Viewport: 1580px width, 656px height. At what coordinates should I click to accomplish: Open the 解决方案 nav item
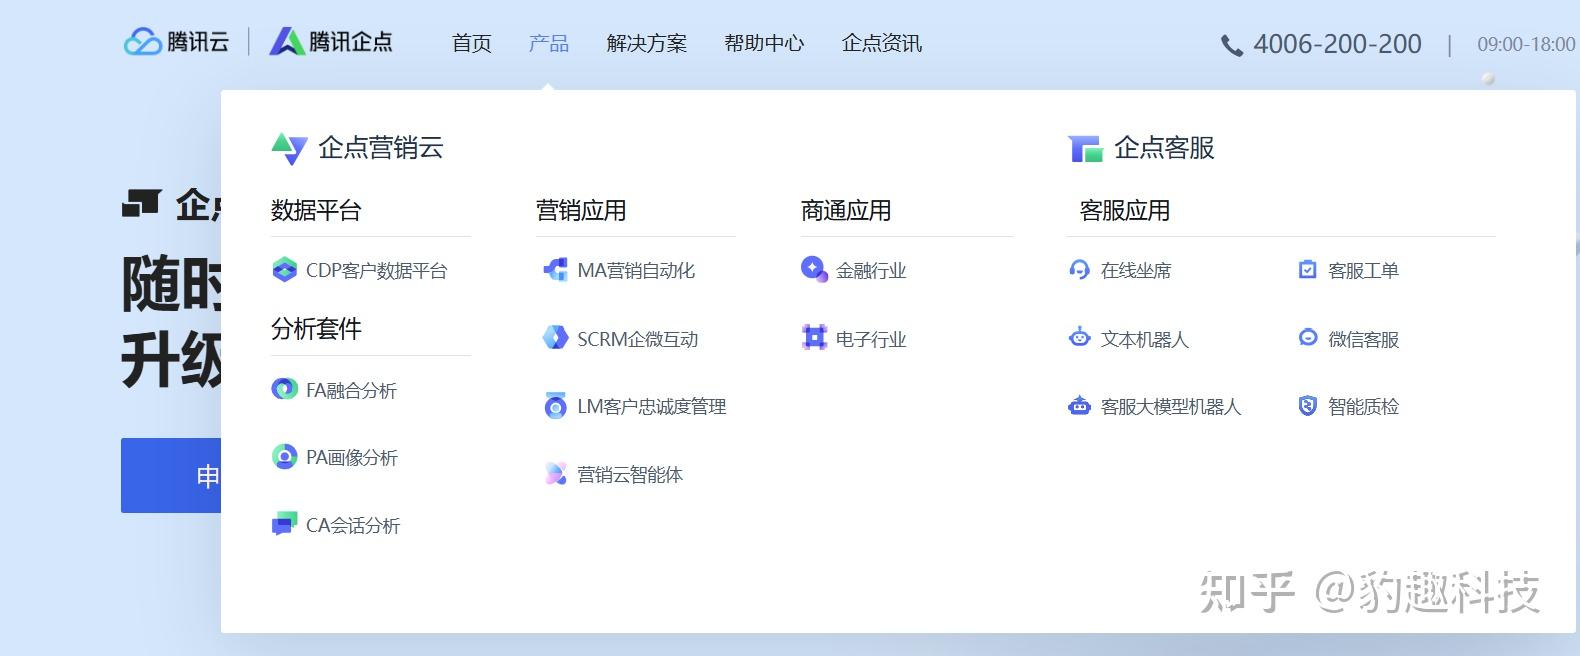click(x=646, y=43)
